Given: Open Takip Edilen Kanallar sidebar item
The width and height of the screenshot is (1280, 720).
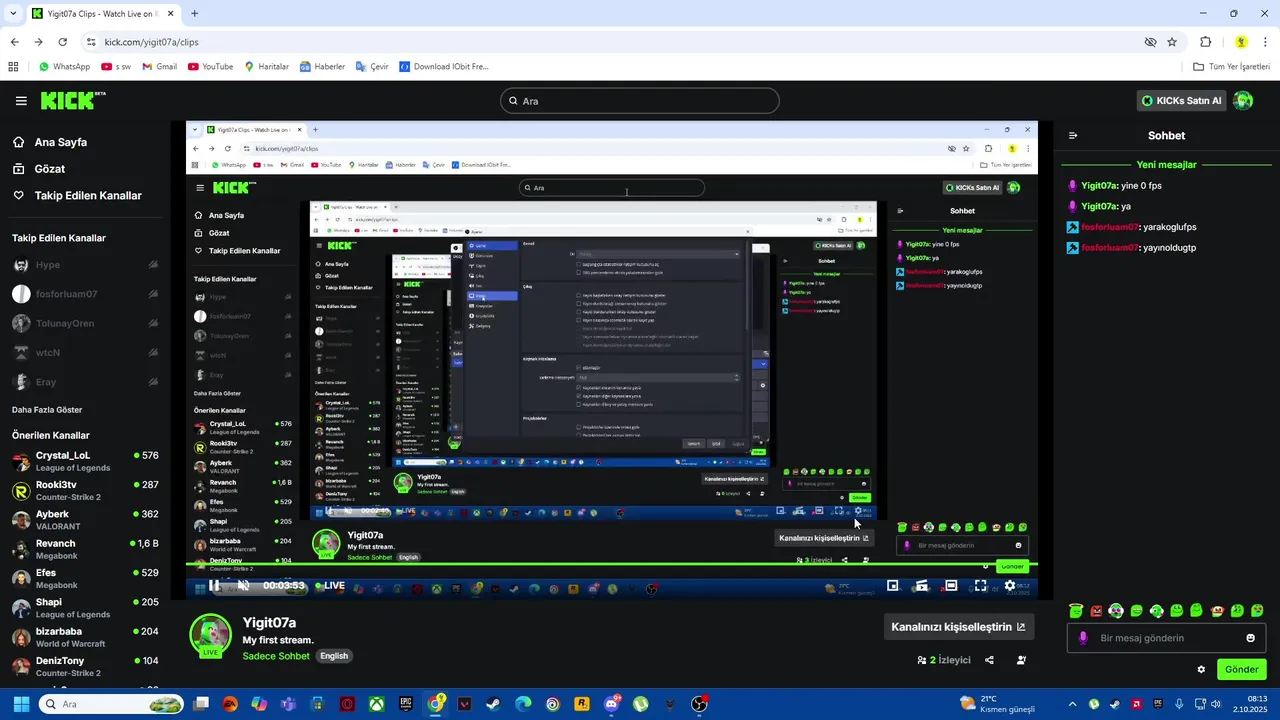Looking at the screenshot, I should (88, 196).
